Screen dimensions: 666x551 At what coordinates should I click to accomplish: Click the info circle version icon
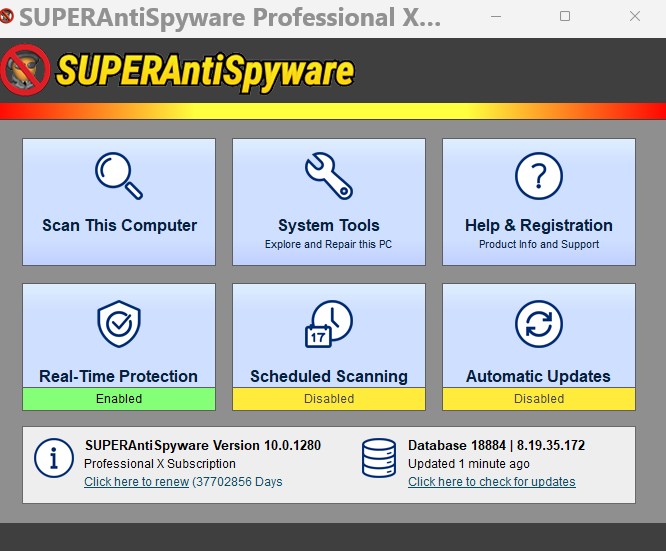[54, 459]
